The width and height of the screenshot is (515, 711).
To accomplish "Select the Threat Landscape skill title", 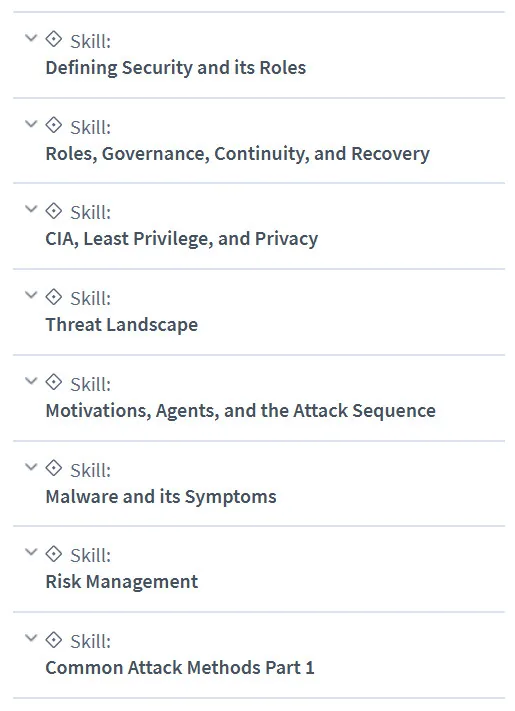I will 121,325.
